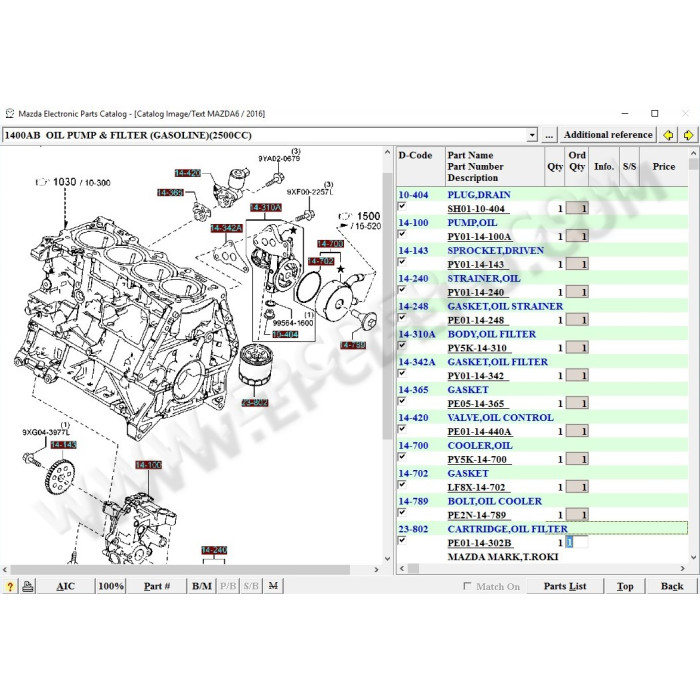Go to next catalog page with right arrow
This screenshot has width=700, height=700.
[688, 135]
